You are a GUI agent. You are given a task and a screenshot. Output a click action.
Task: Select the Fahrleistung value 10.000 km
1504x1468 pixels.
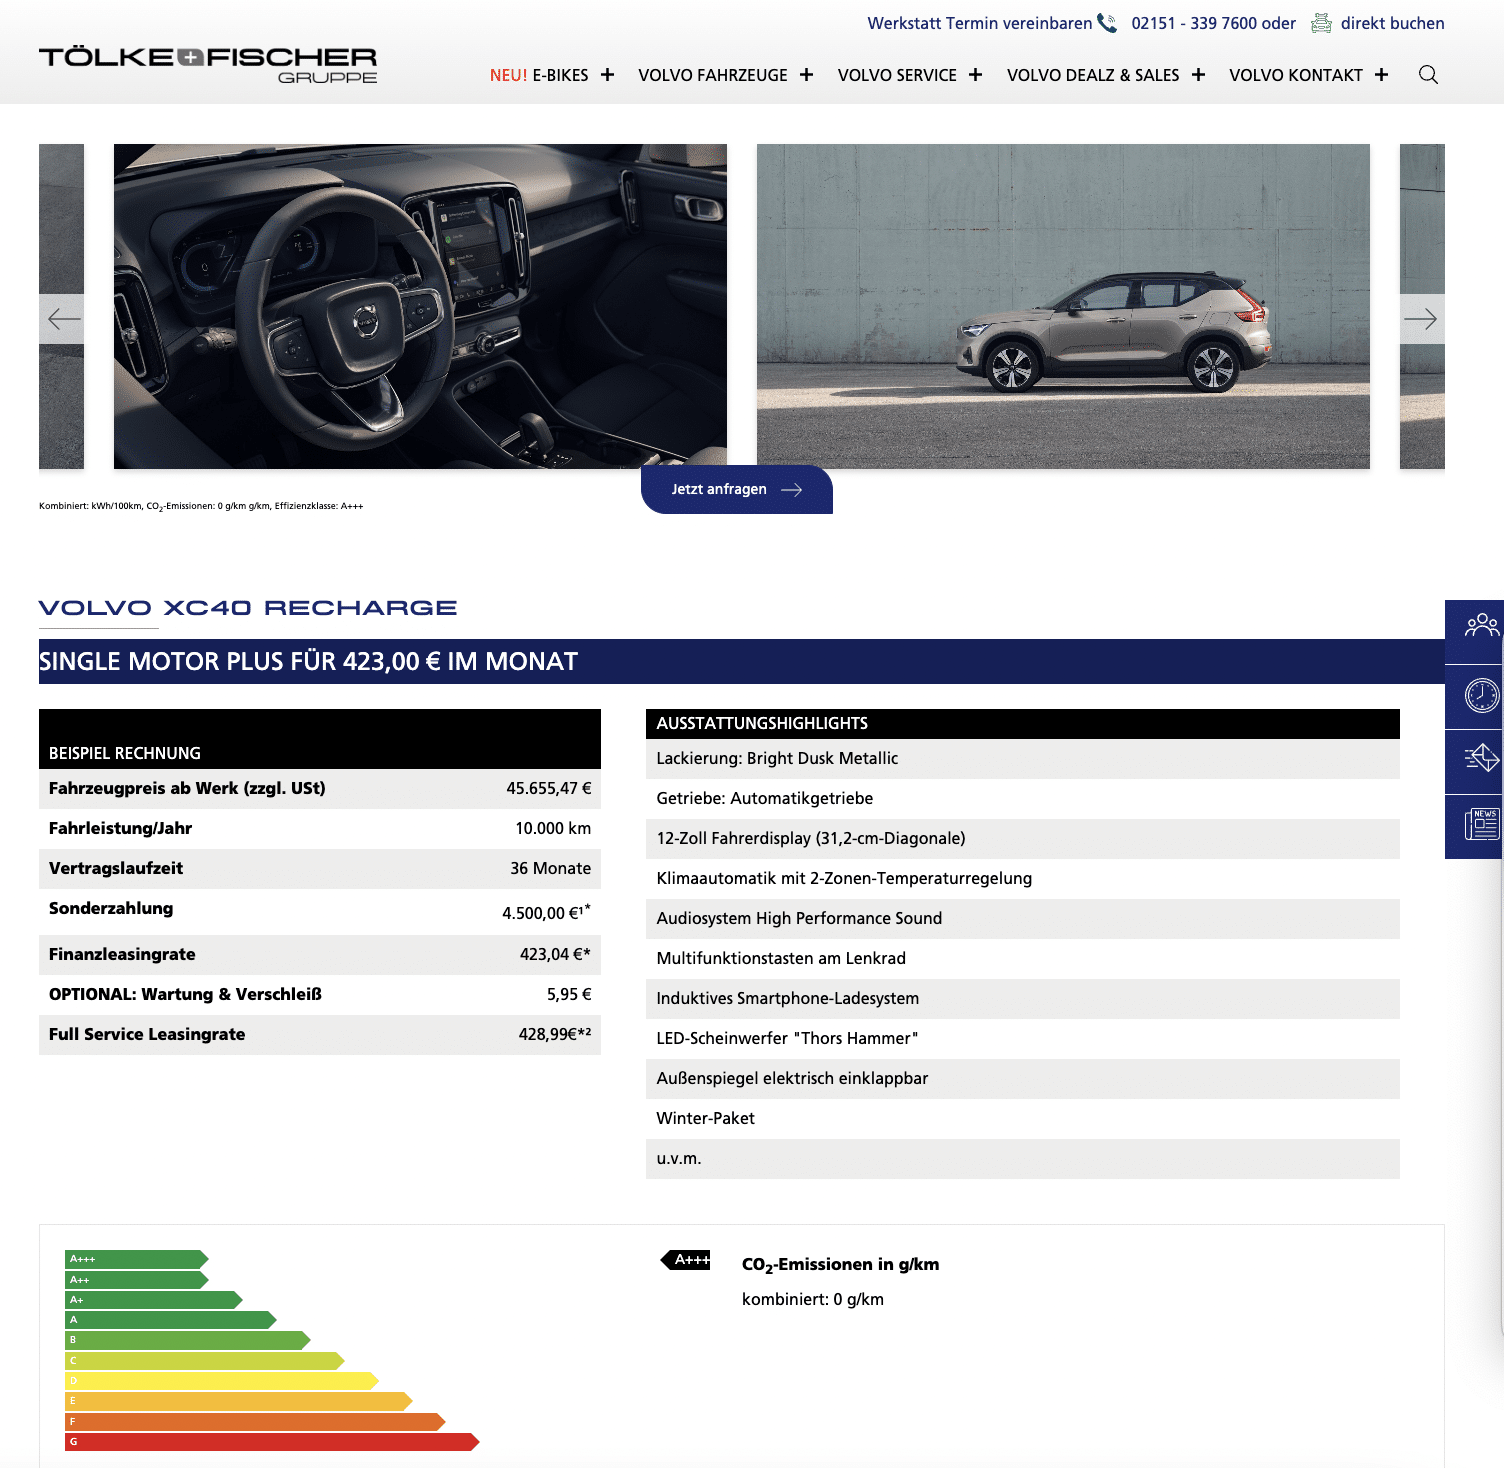(553, 828)
